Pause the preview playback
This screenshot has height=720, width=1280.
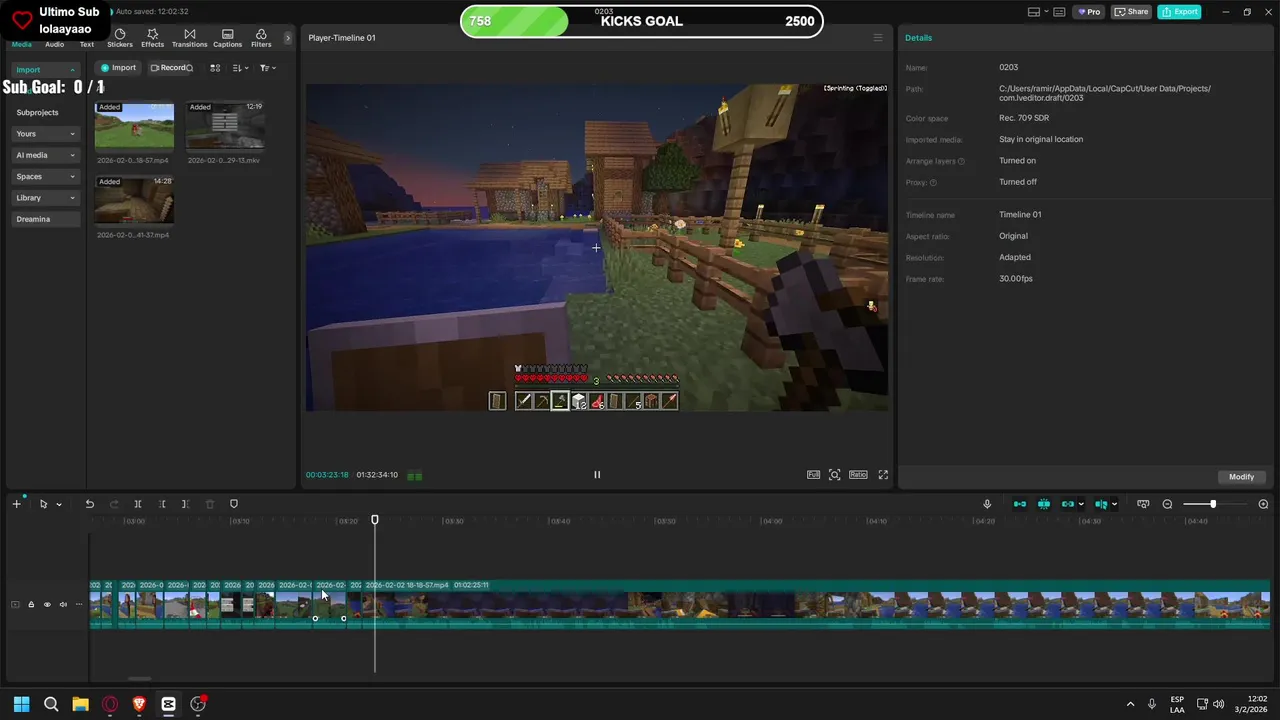tap(597, 475)
